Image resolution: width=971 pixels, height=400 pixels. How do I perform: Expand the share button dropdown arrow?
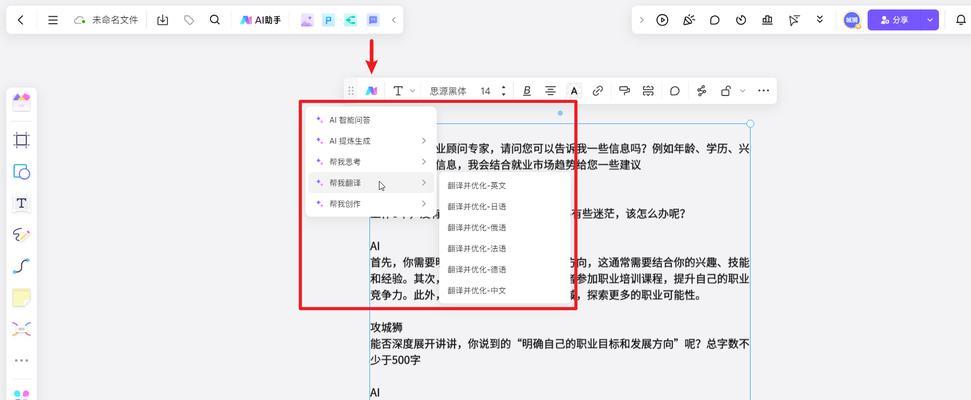[x=930, y=20]
